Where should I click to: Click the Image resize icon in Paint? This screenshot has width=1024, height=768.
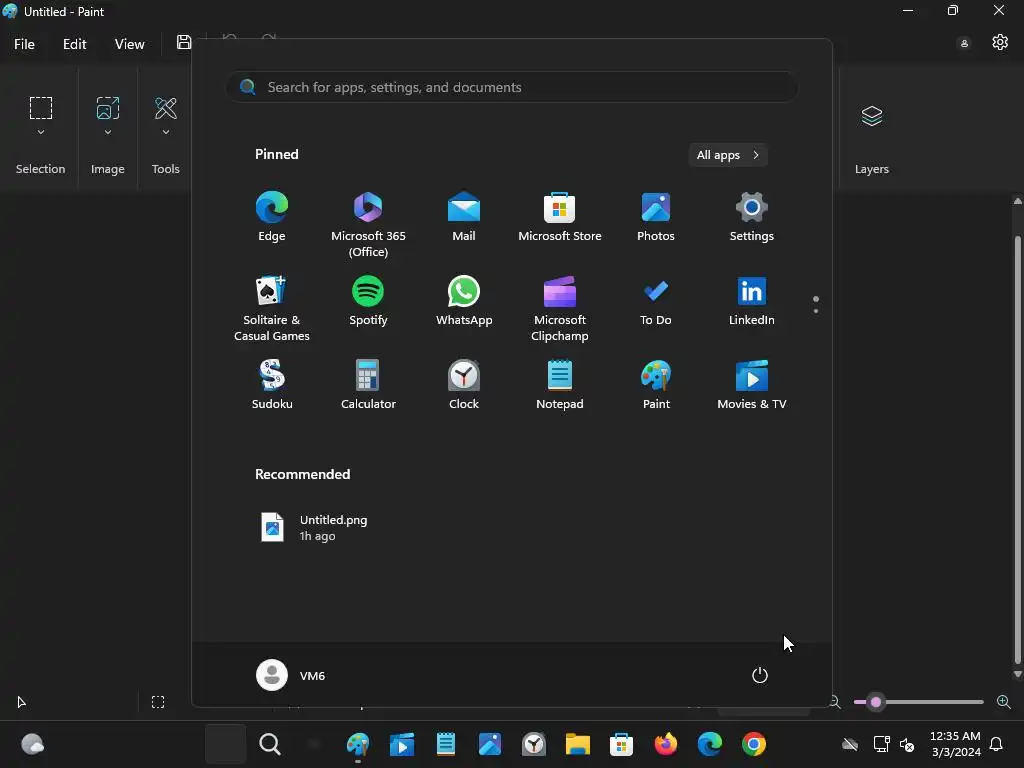[108, 108]
